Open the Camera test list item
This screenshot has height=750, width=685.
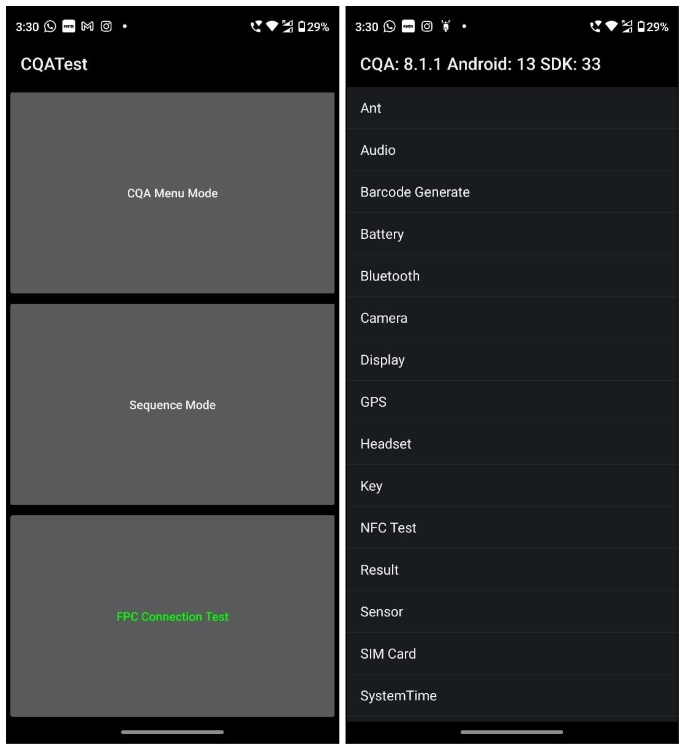(x=512, y=318)
